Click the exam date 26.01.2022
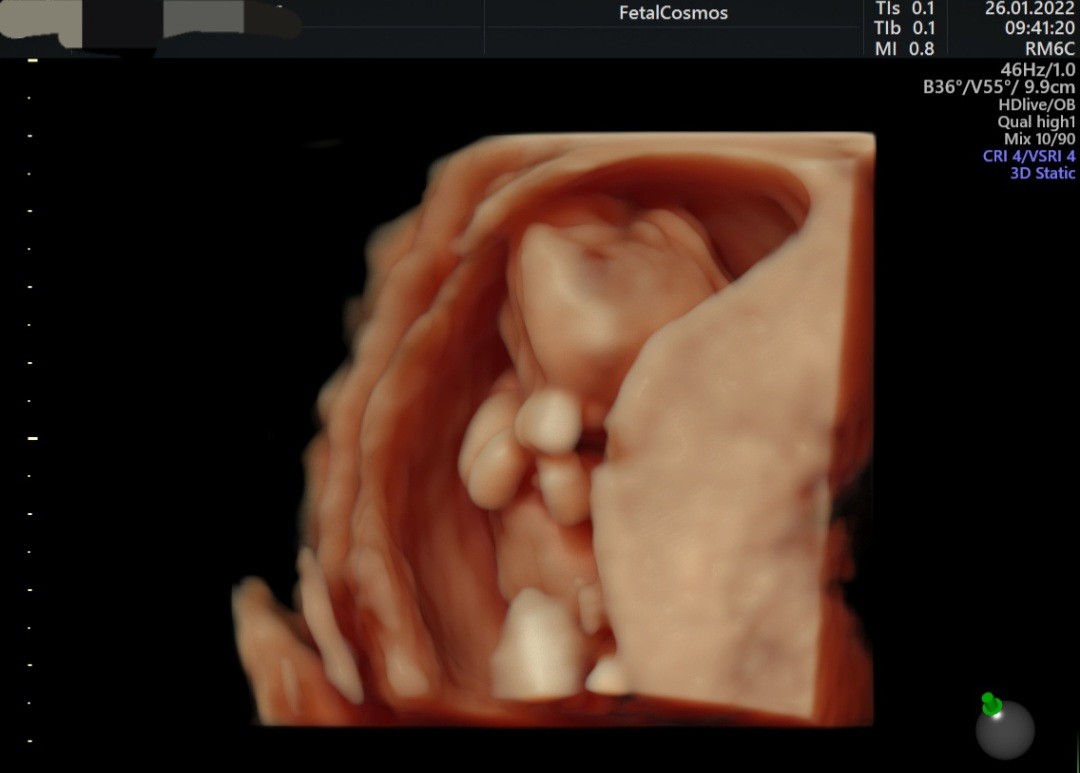The width and height of the screenshot is (1080, 773). (x=1029, y=9)
